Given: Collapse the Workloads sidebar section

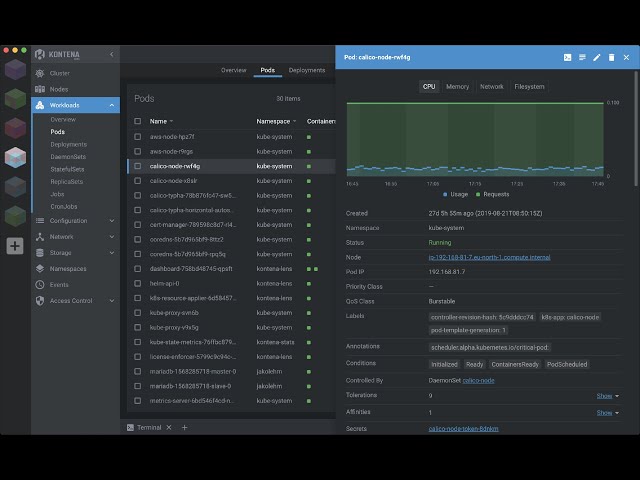Looking at the screenshot, I should (x=111, y=105).
